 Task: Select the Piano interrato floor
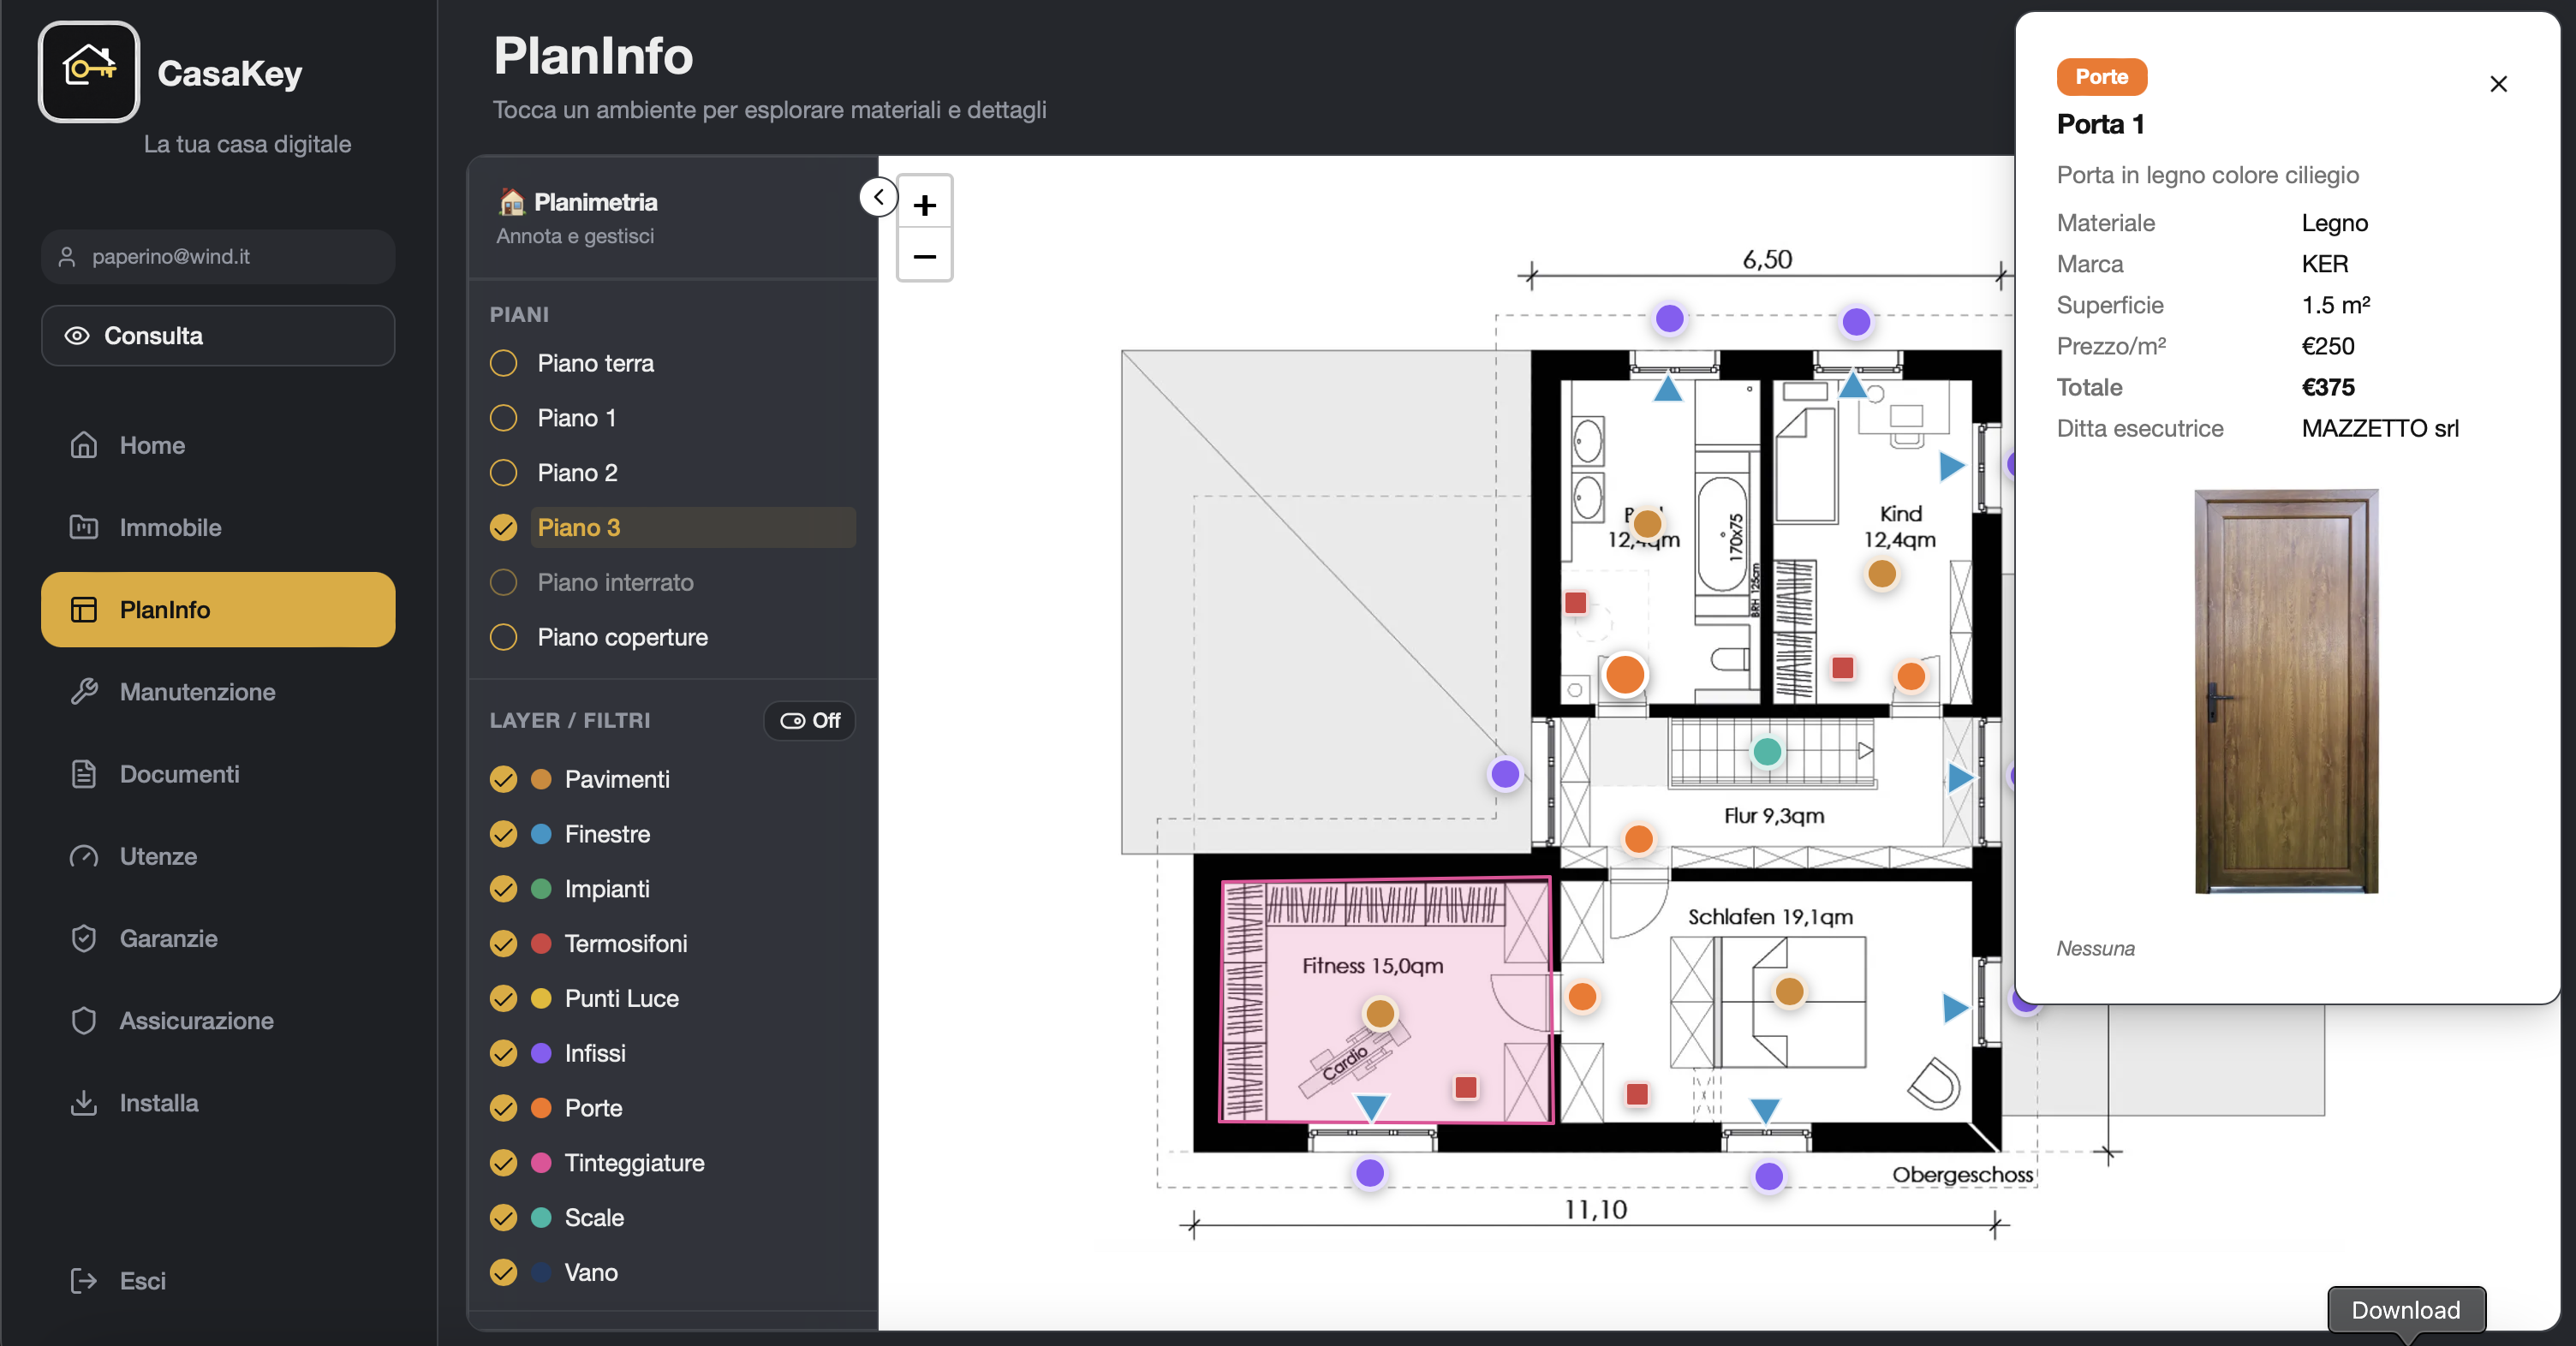coord(672,582)
